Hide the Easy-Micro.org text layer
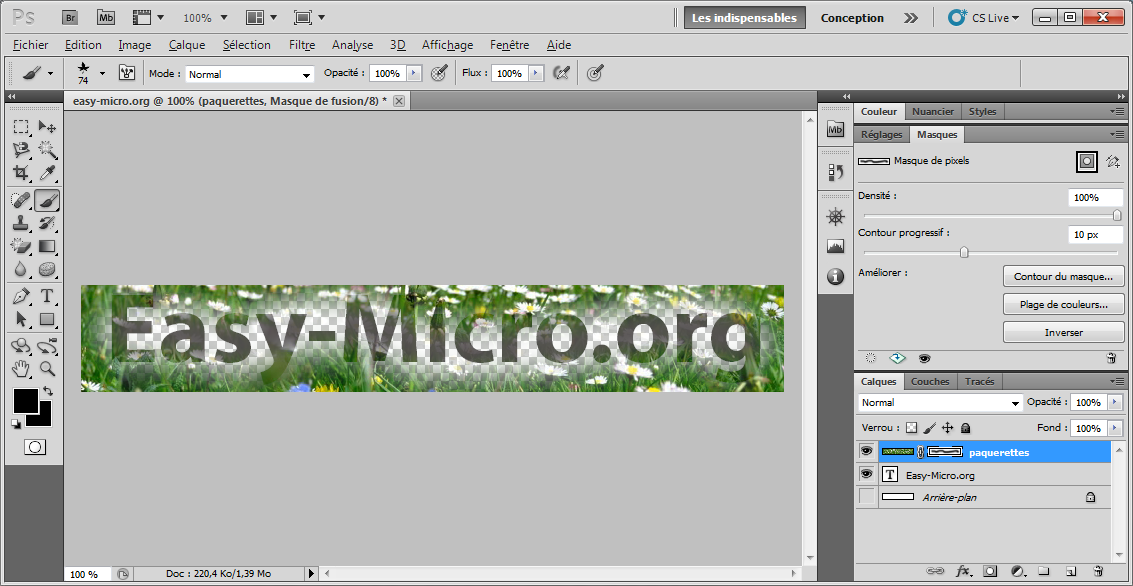 click(x=866, y=474)
